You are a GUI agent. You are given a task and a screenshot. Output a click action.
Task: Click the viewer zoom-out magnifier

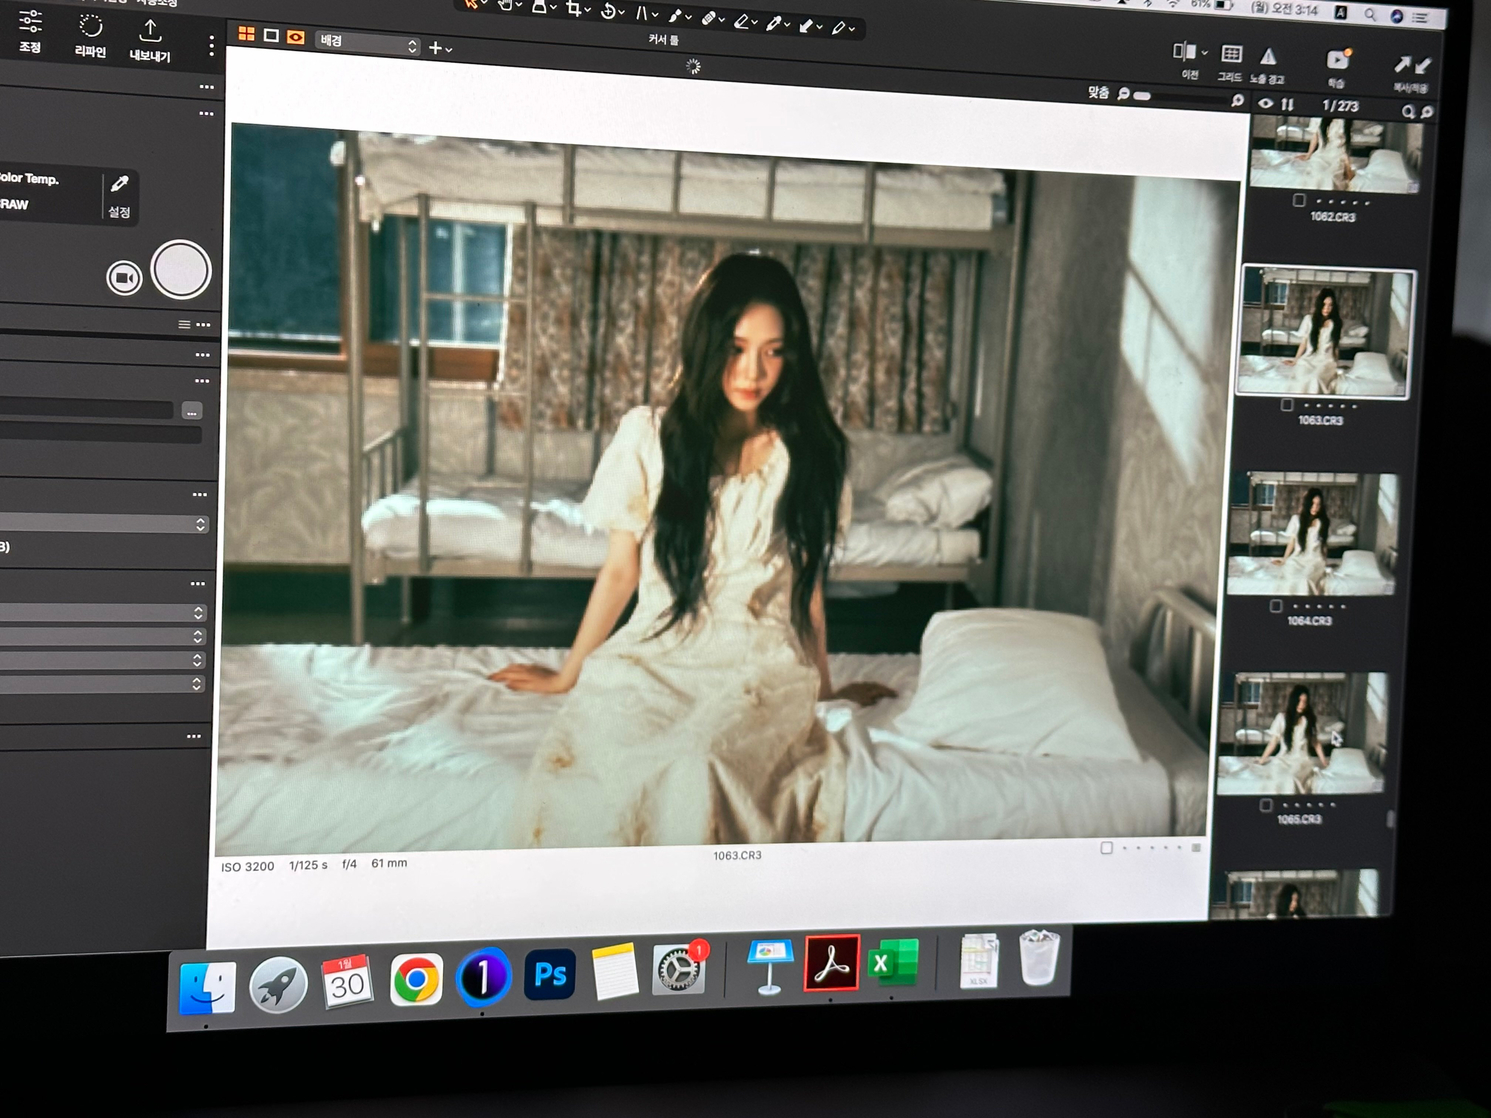click(1124, 94)
